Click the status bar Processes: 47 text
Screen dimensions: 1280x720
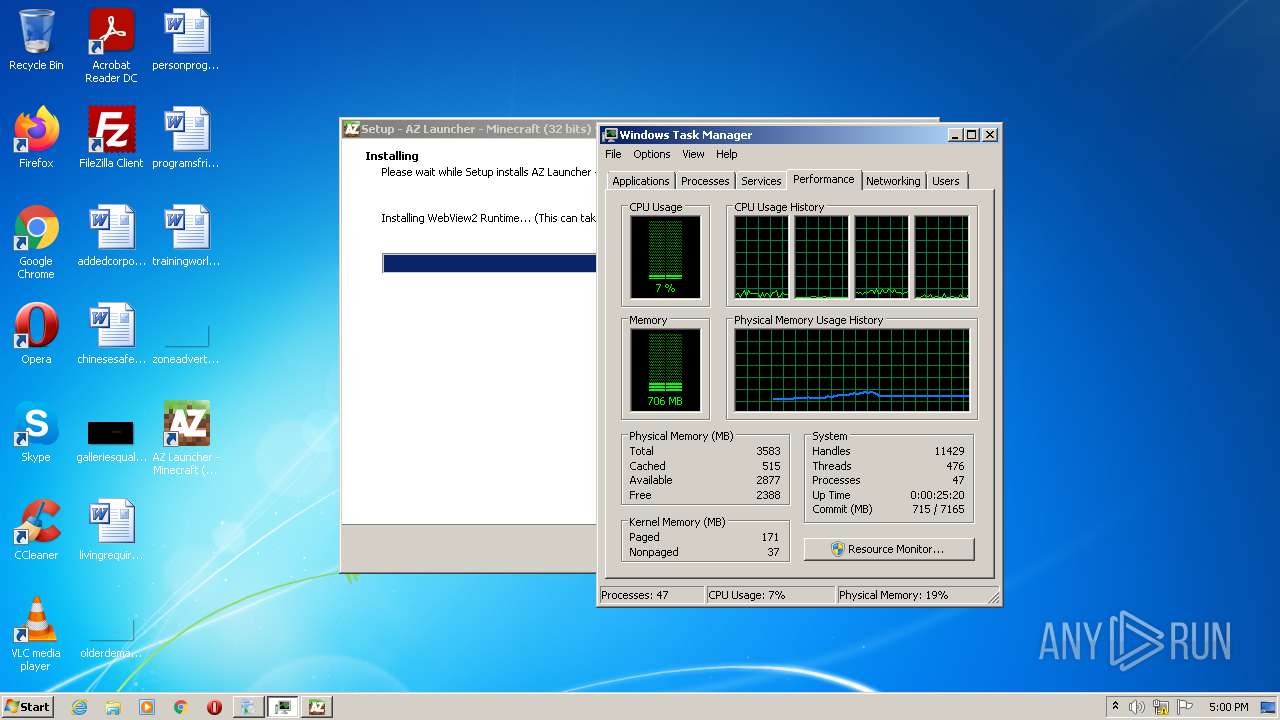634,595
